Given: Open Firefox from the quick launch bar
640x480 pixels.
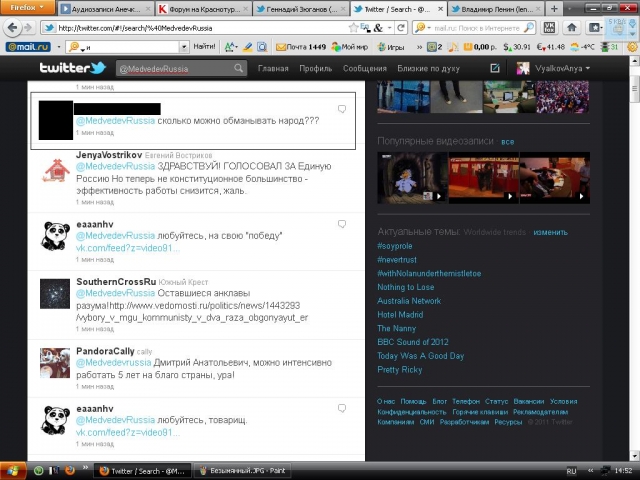Looking at the screenshot, I should 70,471.
